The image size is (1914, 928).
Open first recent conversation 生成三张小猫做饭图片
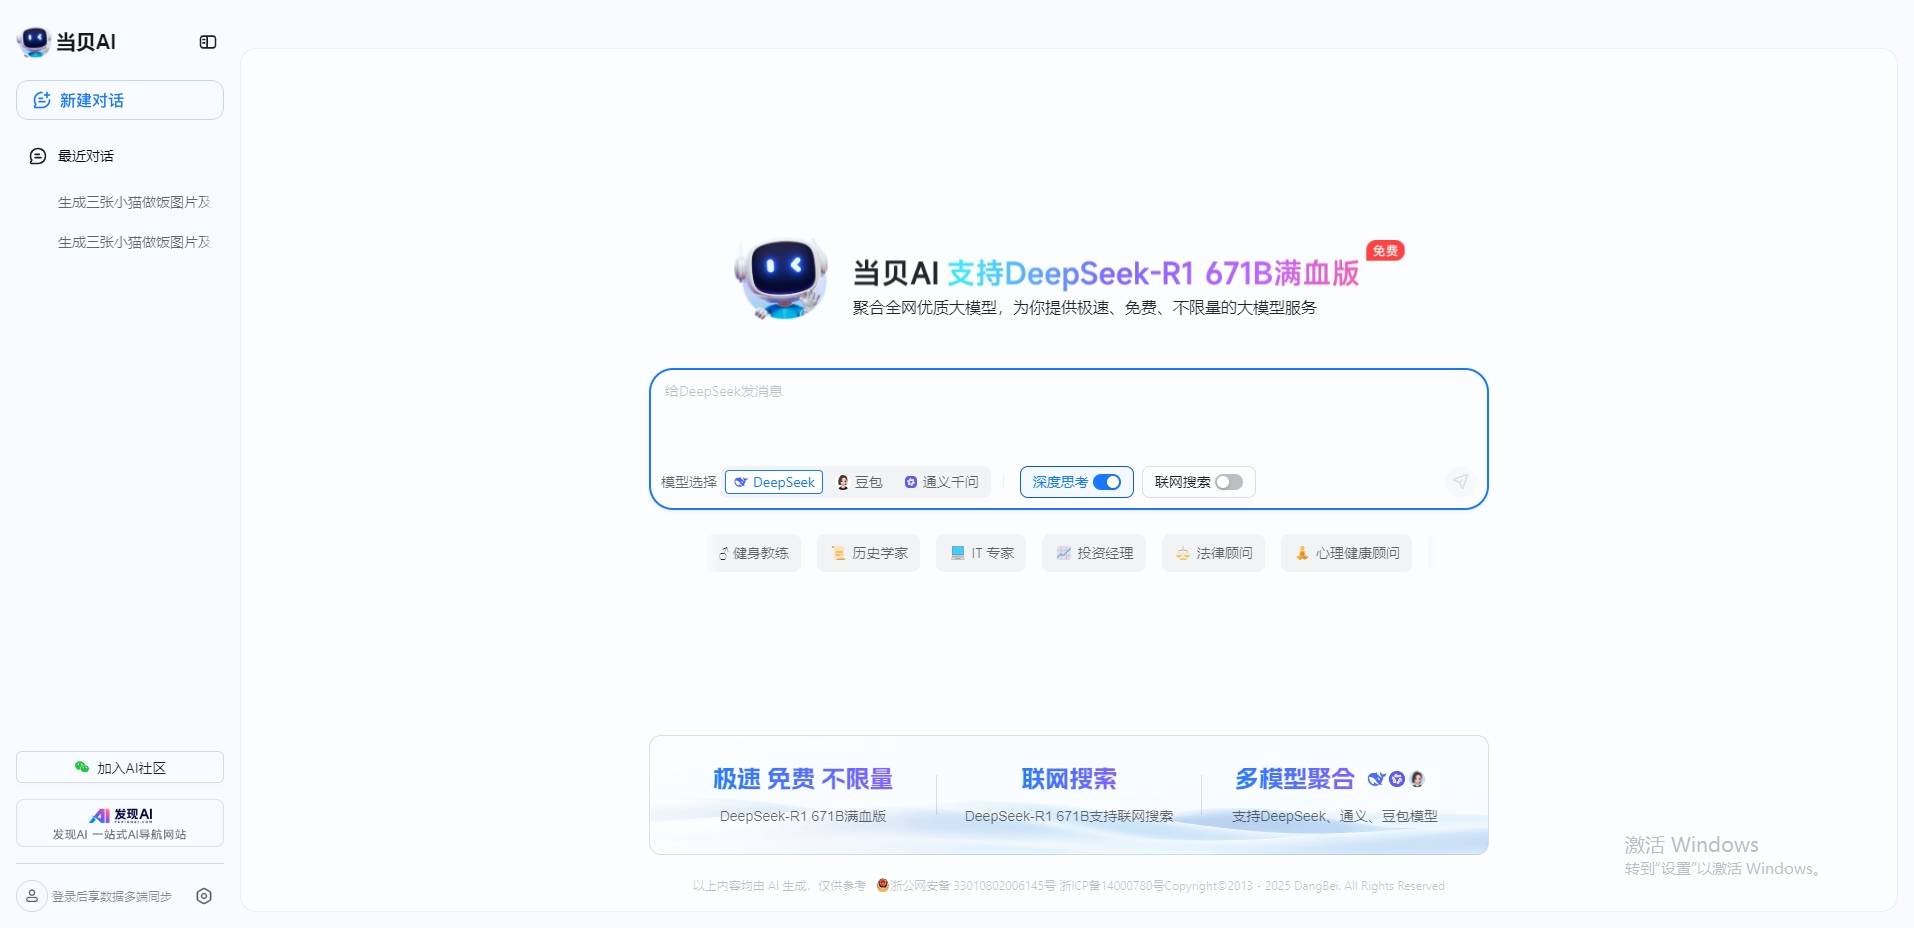click(134, 202)
